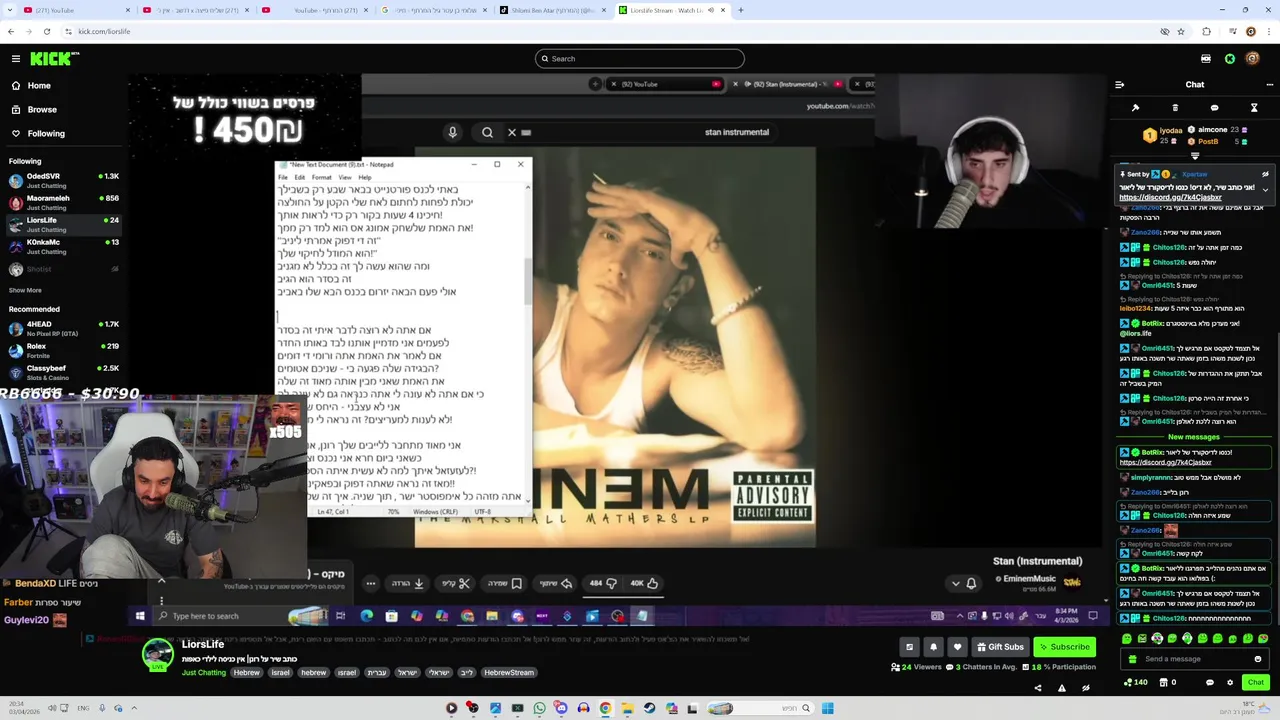Click the Gift Subs button
The image size is (1280, 720).
coord(1000,647)
